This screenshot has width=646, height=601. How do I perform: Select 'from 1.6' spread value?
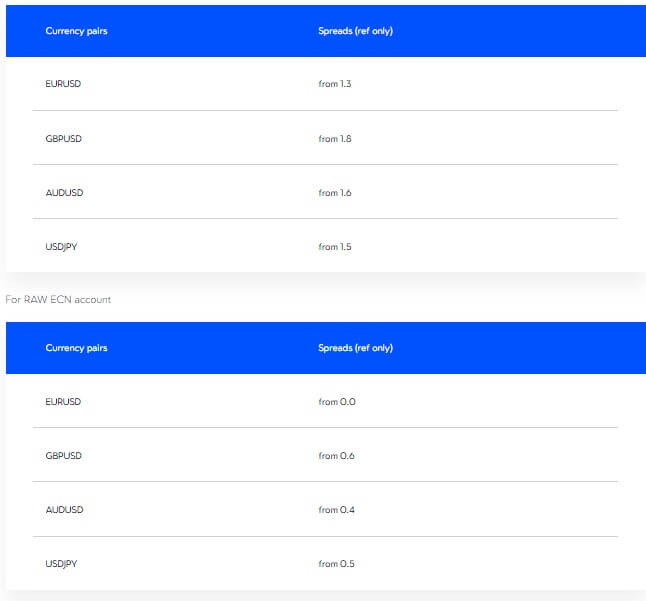pyautogui.click(x=335, y=192)
